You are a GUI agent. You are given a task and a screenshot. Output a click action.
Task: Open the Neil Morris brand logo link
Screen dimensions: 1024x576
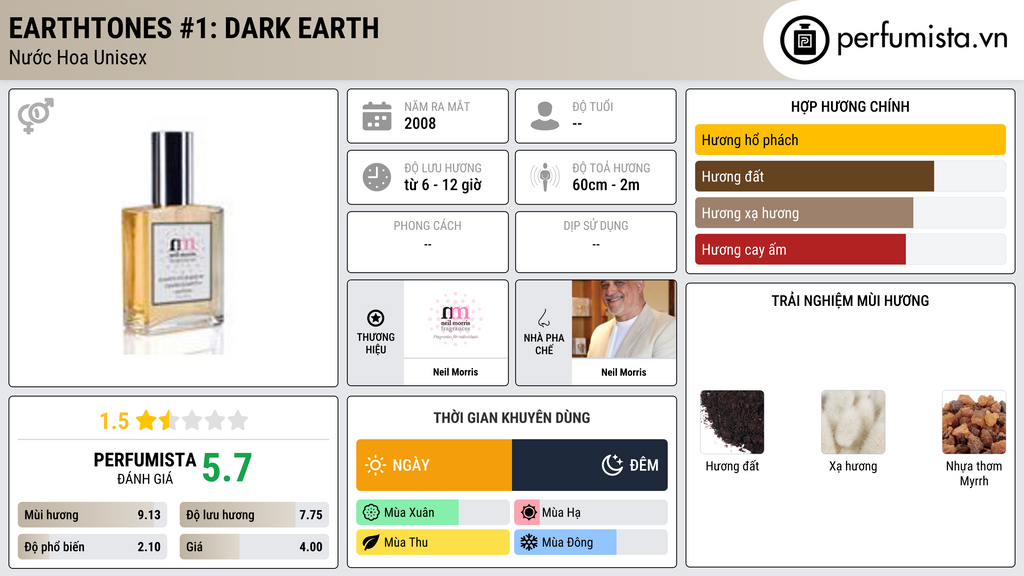(455, 319)
